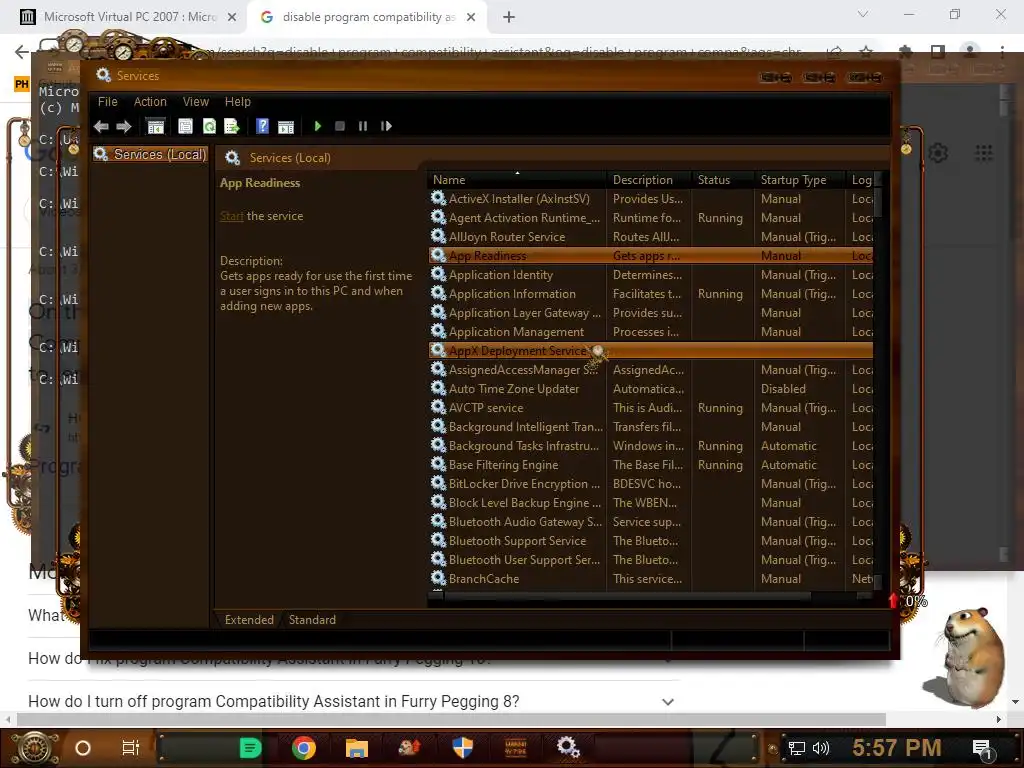Image resolution: width=1024 pixels, height=768 pixels.
Task: Select the Bluetooth Support Service row
Action: tap(650, 540)
